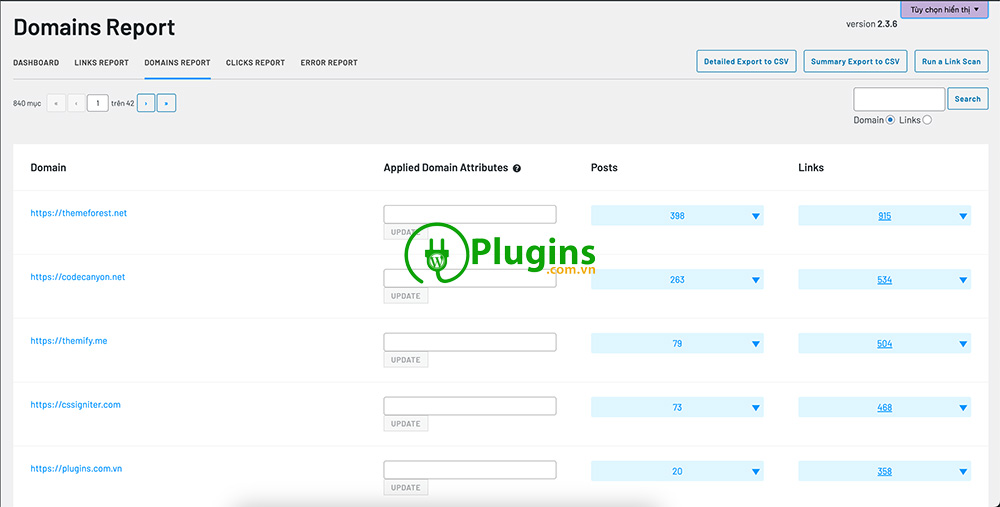The width and height of the screenshot is (1000, 507).
Task: Focus the attributes field for plugins.com.vn
Action: [470, 470]
